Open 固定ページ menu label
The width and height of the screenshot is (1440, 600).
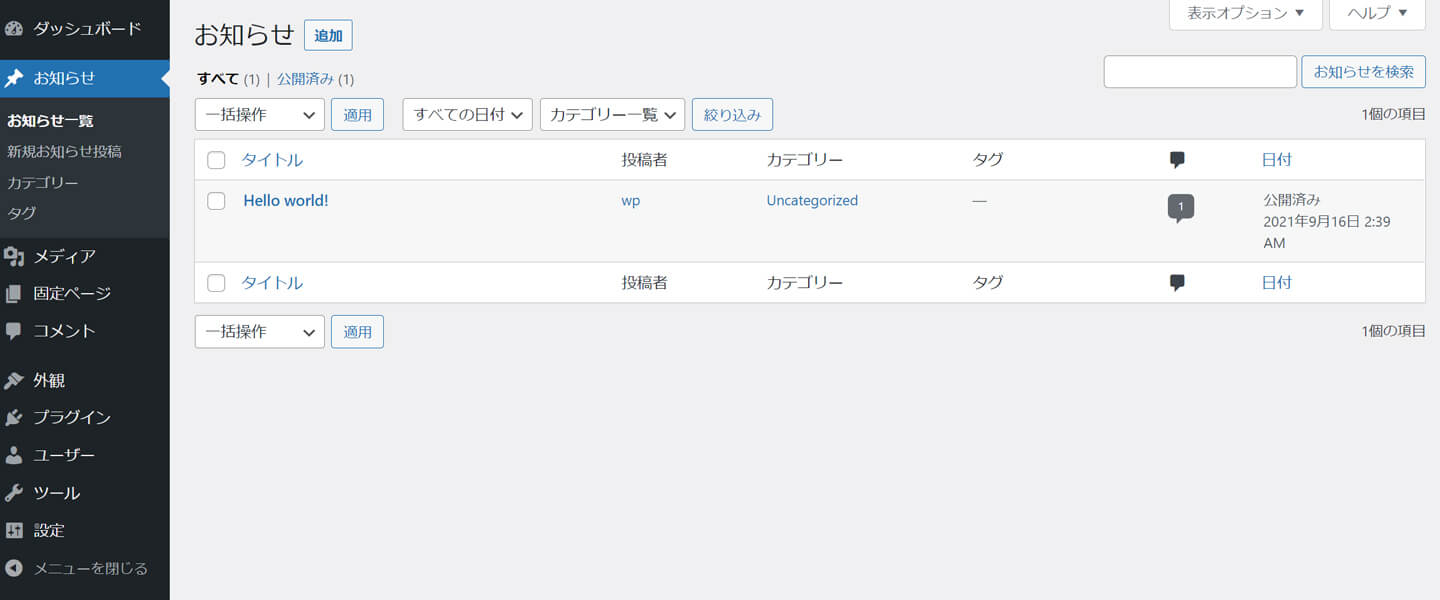pyautogui.click(x=72, y=294)
